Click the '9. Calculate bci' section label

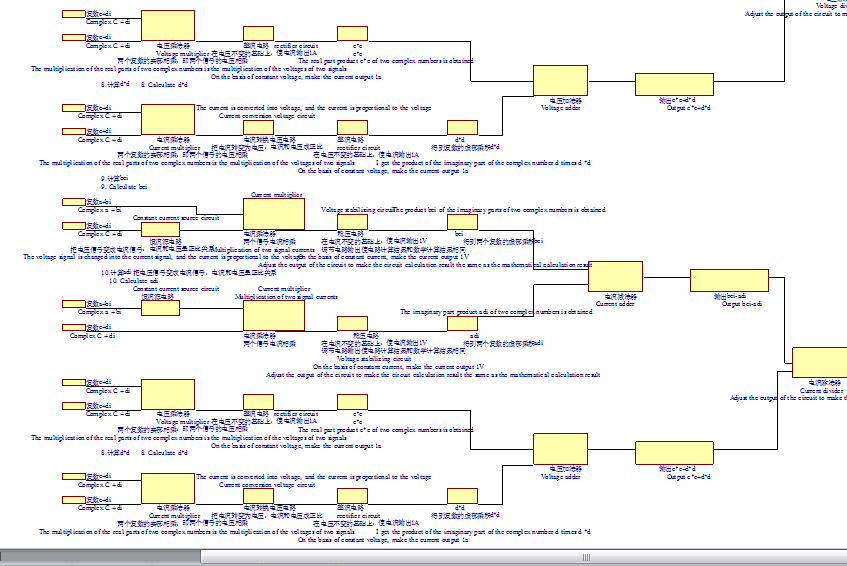(x=124, y=187)
